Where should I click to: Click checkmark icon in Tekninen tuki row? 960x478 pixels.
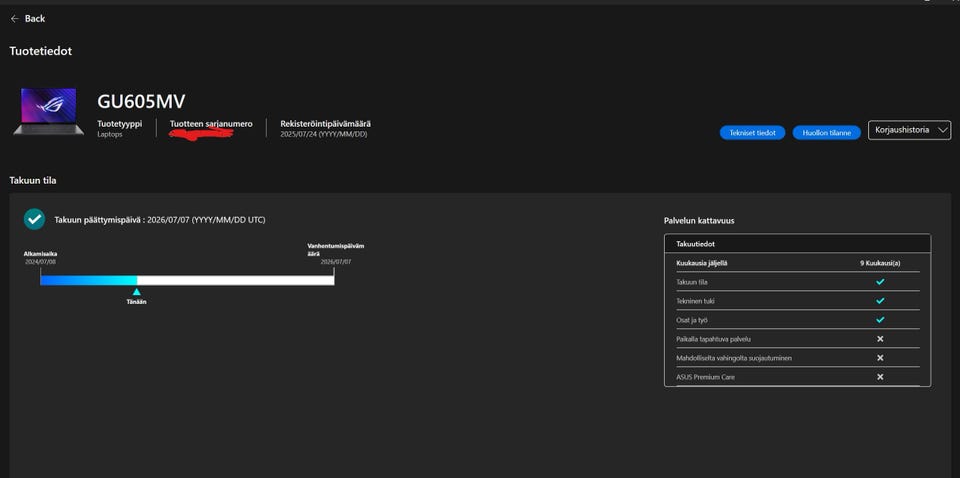point(880,301)
